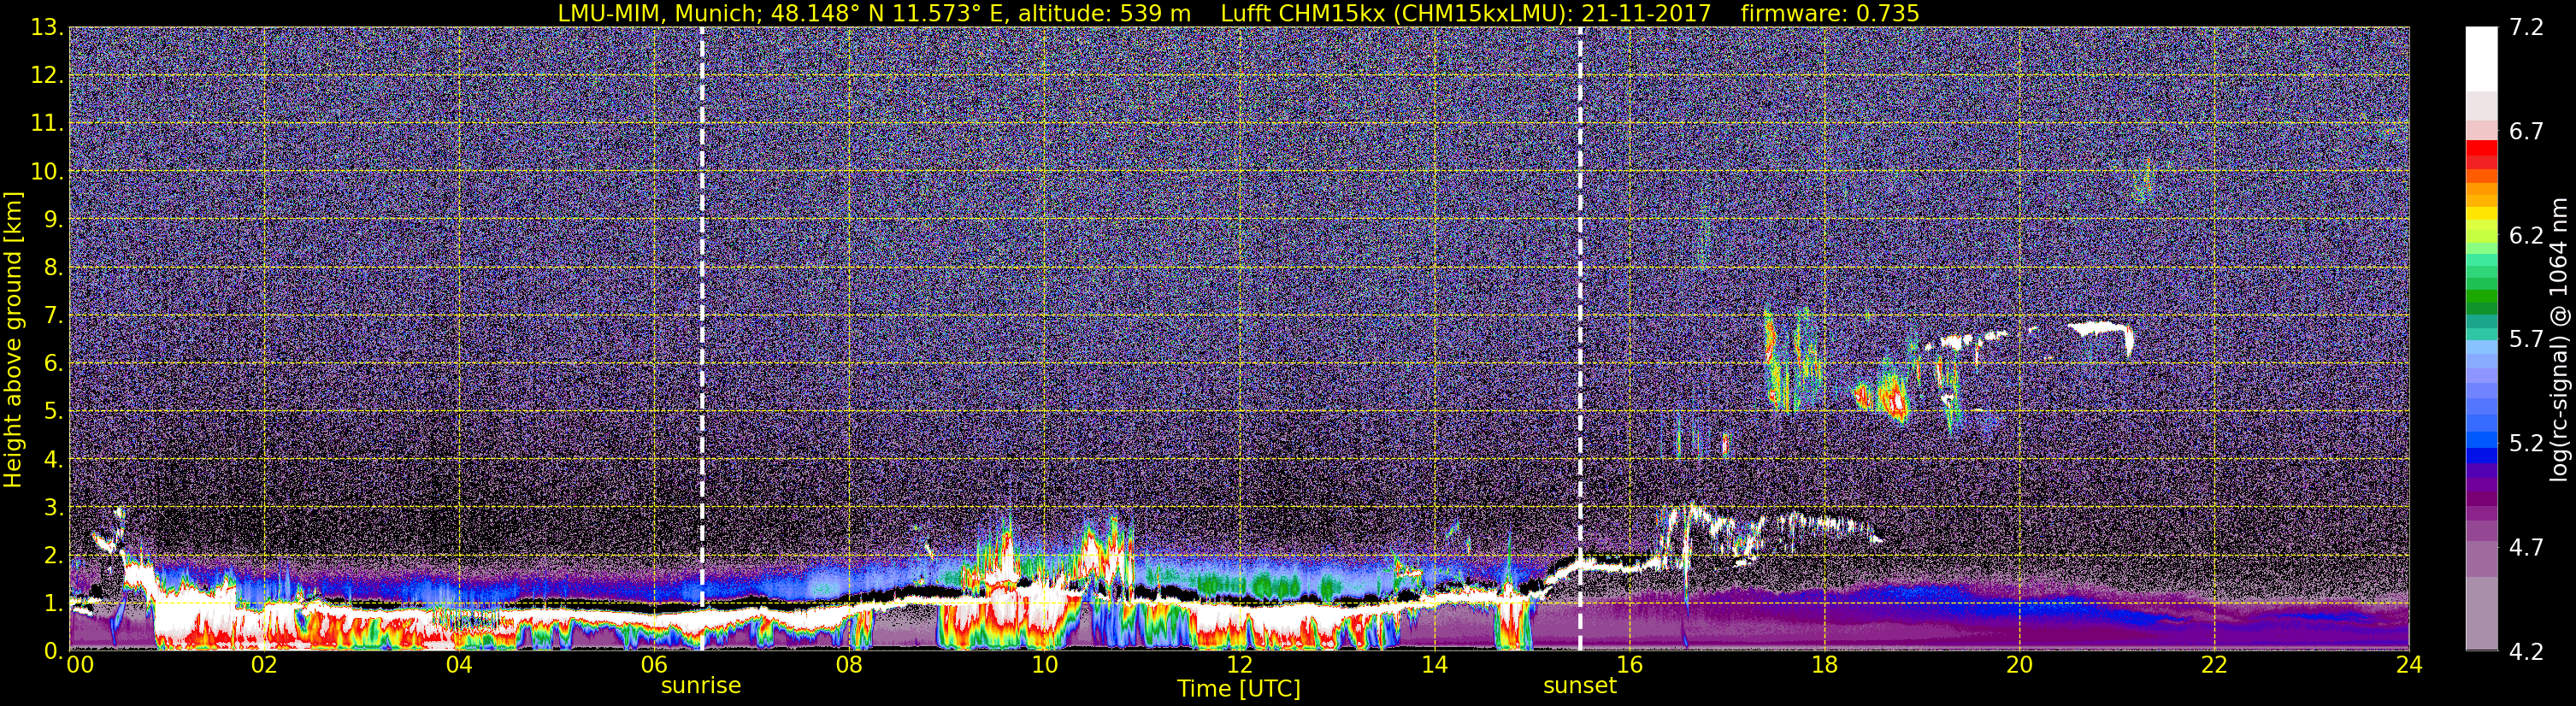2576x706 pixels.
Task: Click the time axis tick '08'
Action: [x=849, y=666]
